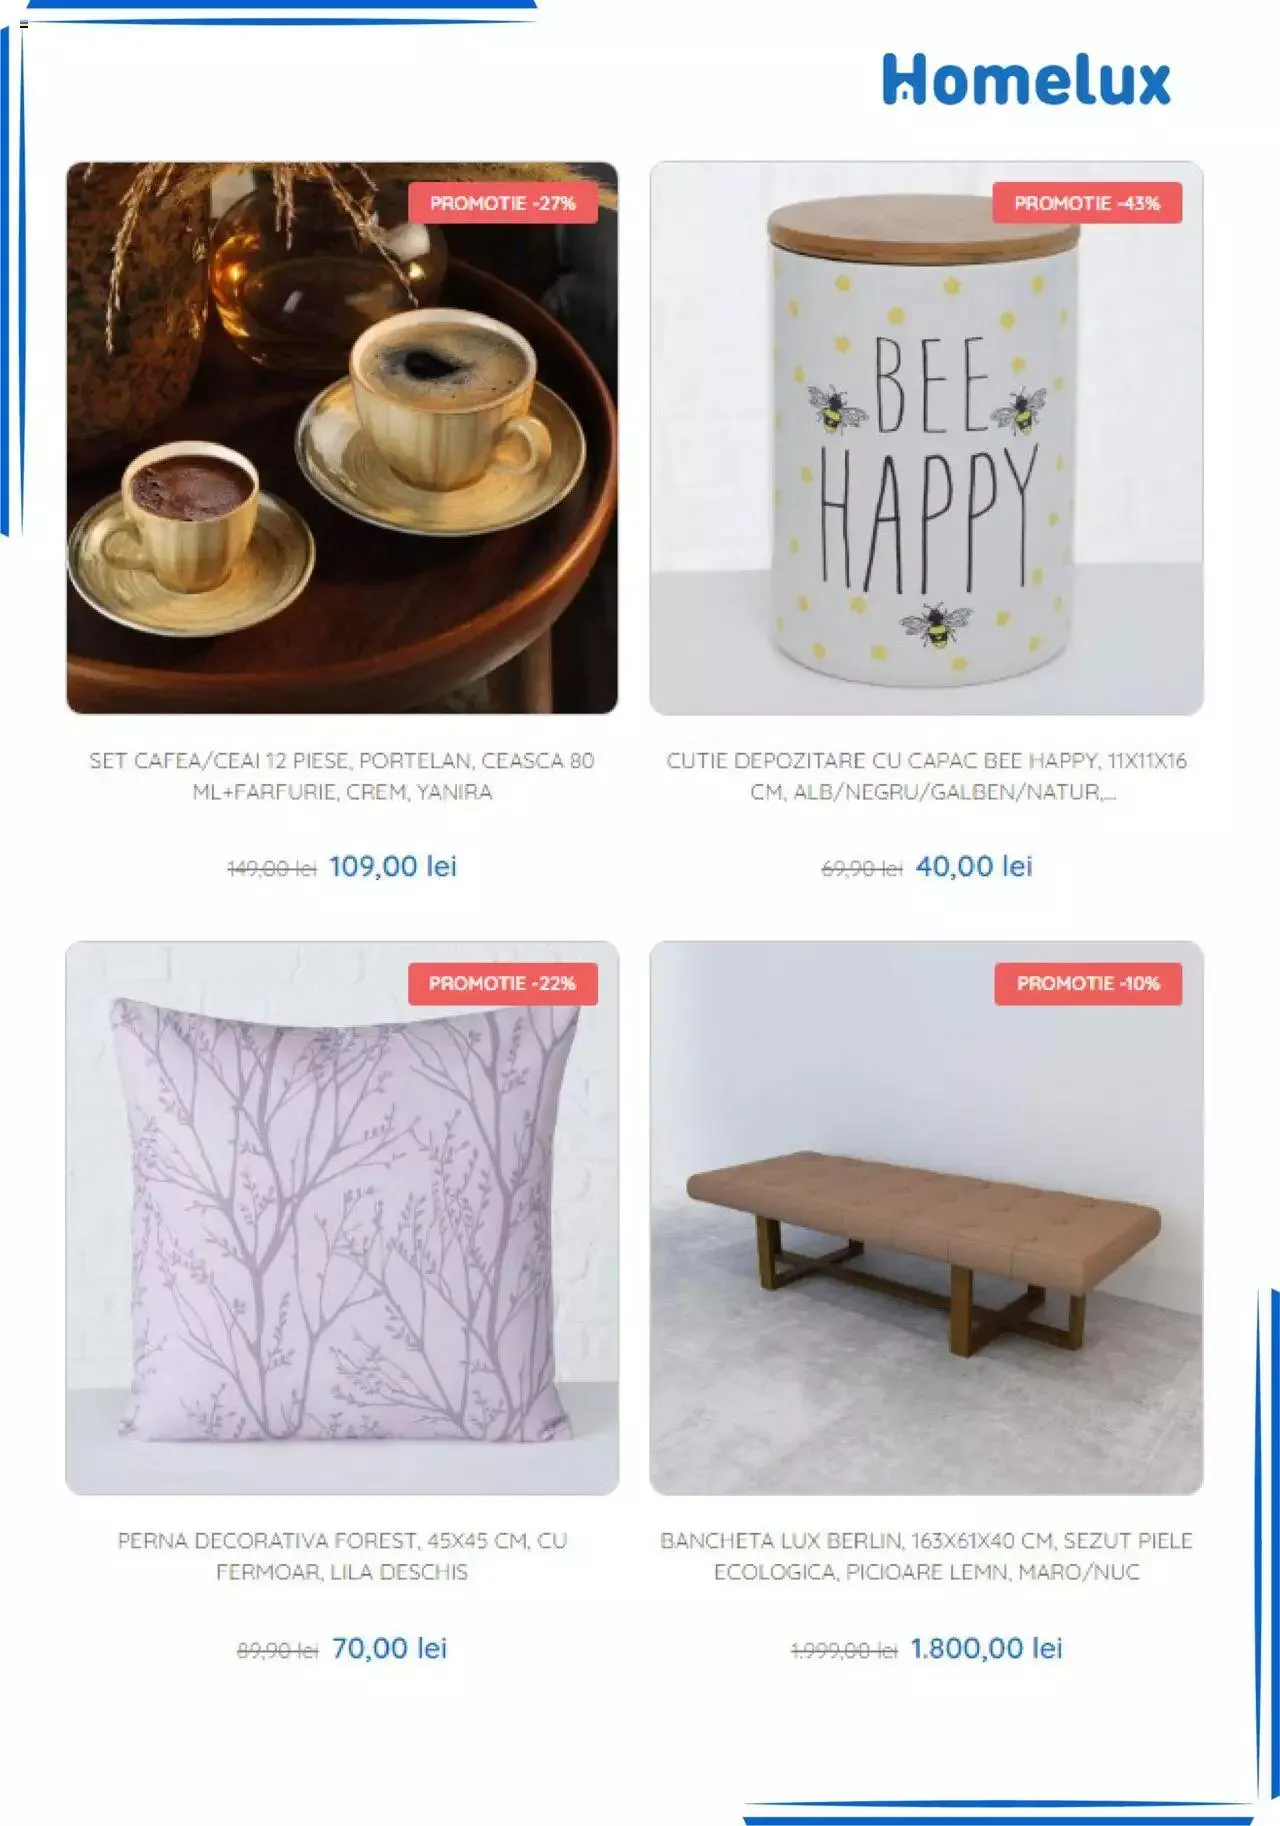
Task: Click the crossed-out 1.999,00 lei price
Action: 844,1651
